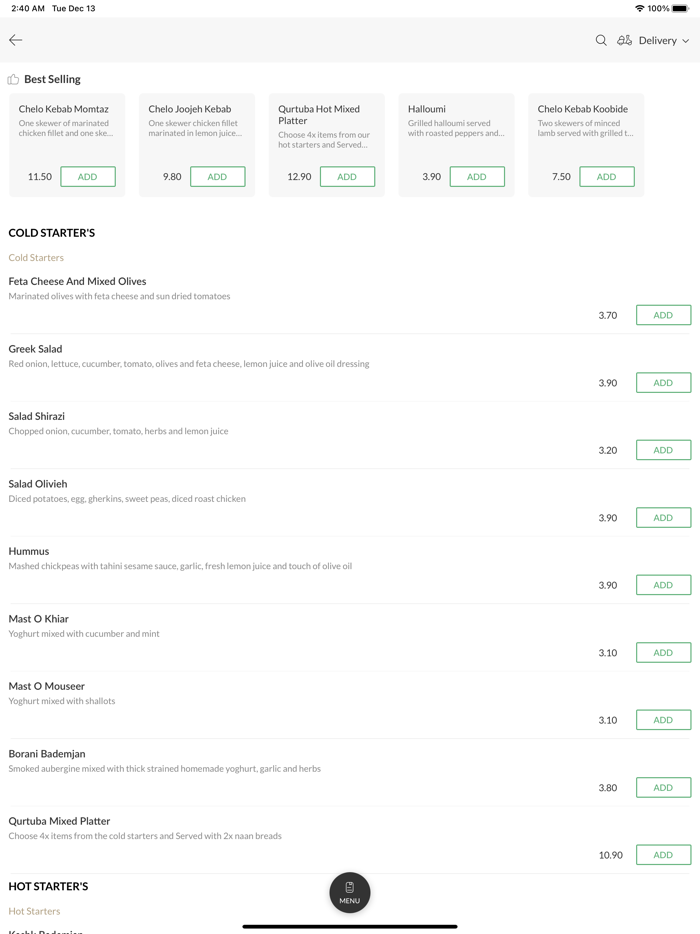Tap the thumbs-up Best Selling icon
Screen dimensions: 700x934
pyautogui.click(x=13, y=79)
